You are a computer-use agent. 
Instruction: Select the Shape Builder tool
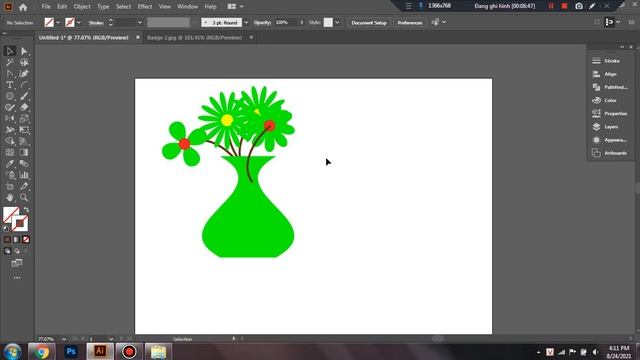pyautogui.click(x=10, y=141)
